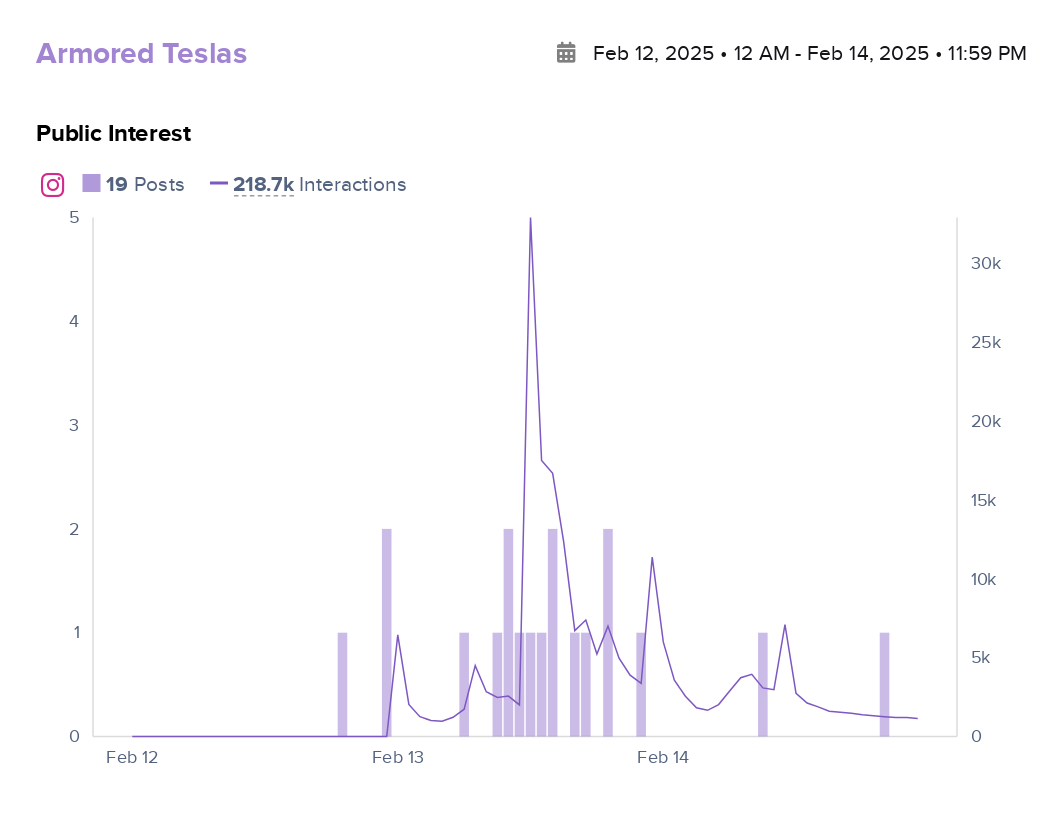Click the Feb 13 x-axis label
Screen dimensions: 1050x833
(x=398, y=758)
